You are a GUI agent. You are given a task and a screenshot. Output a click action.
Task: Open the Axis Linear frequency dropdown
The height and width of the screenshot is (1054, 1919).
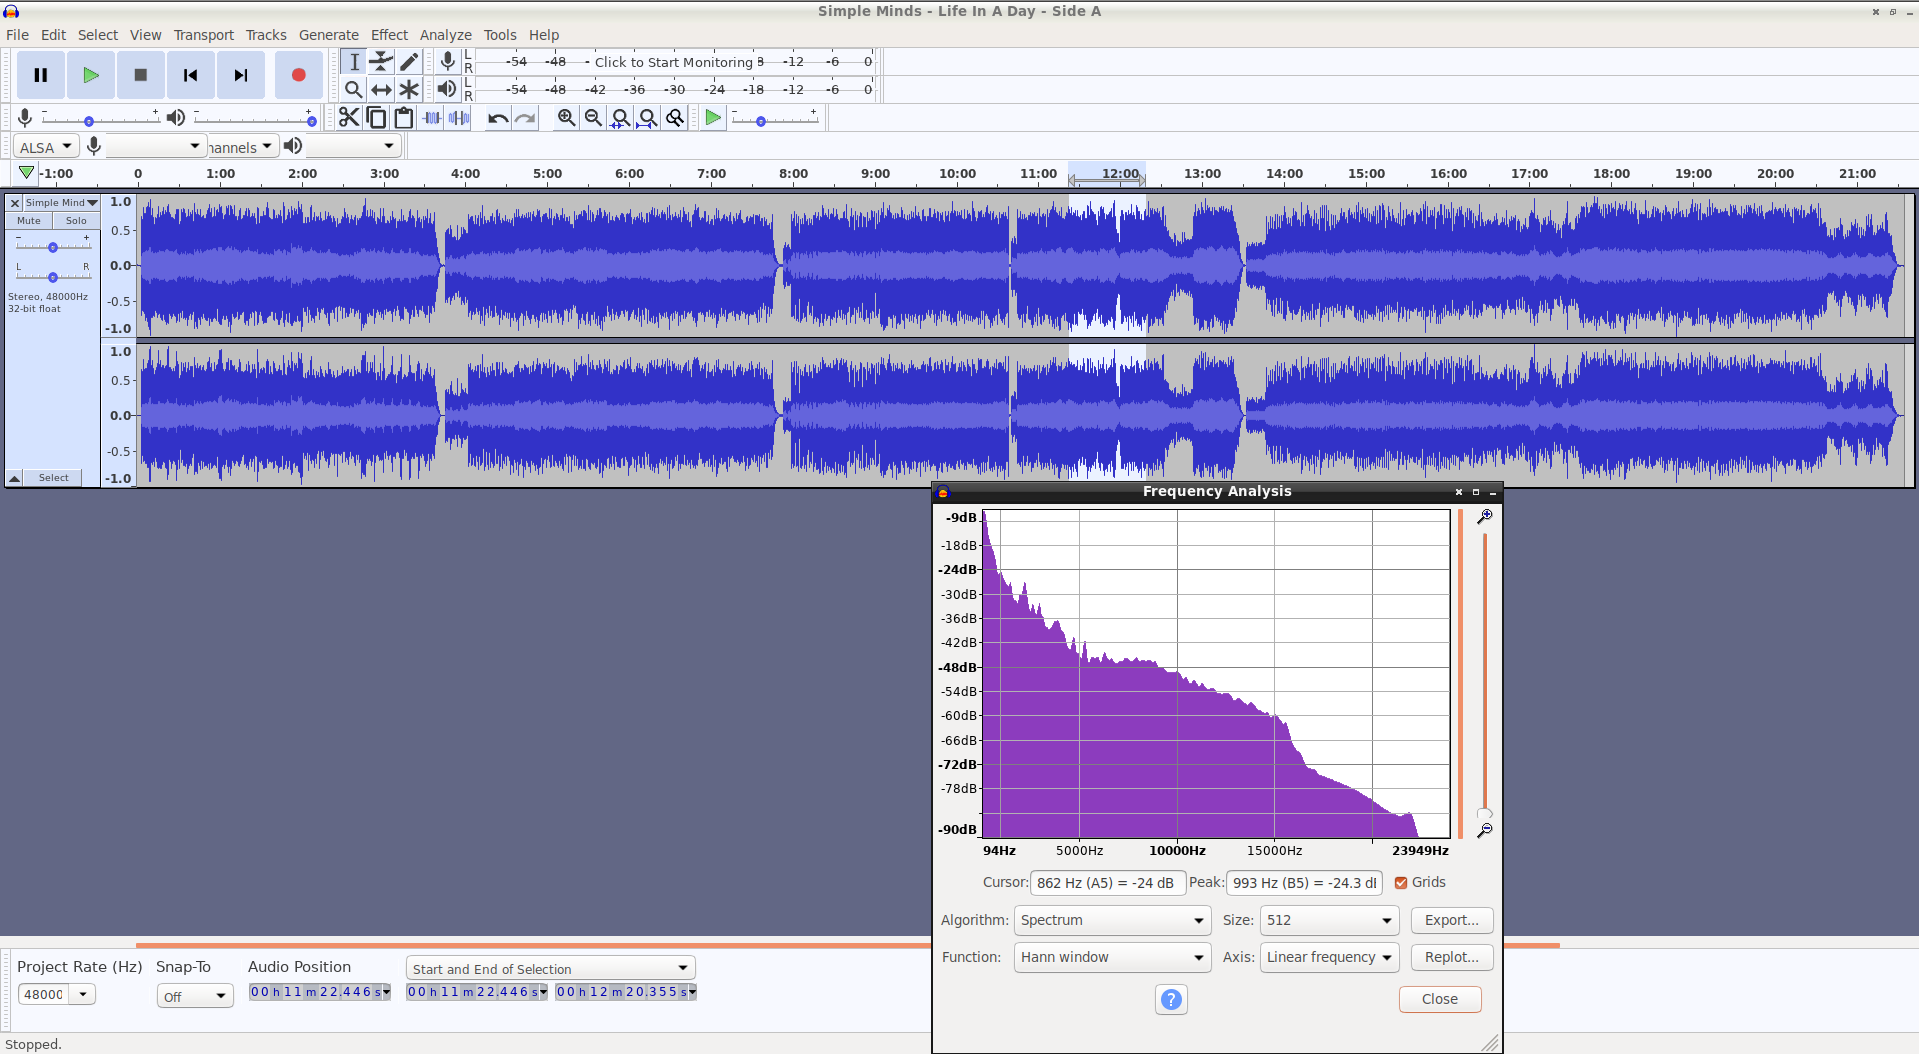coord(1328,957)
